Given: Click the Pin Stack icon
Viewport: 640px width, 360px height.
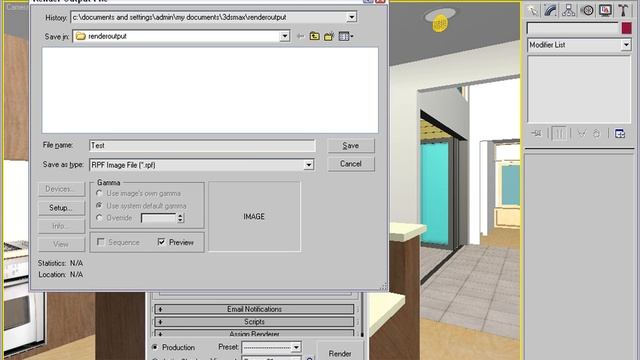Looking at the screenshot, I should click(x=536, y=133).
